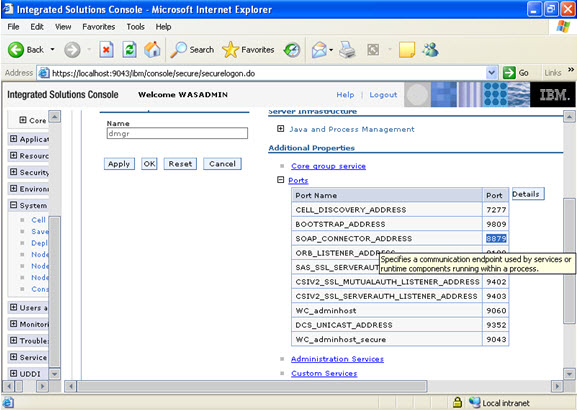Go to the Home page icon
This screenshot has height=410, width=577.
pos(152,50)
